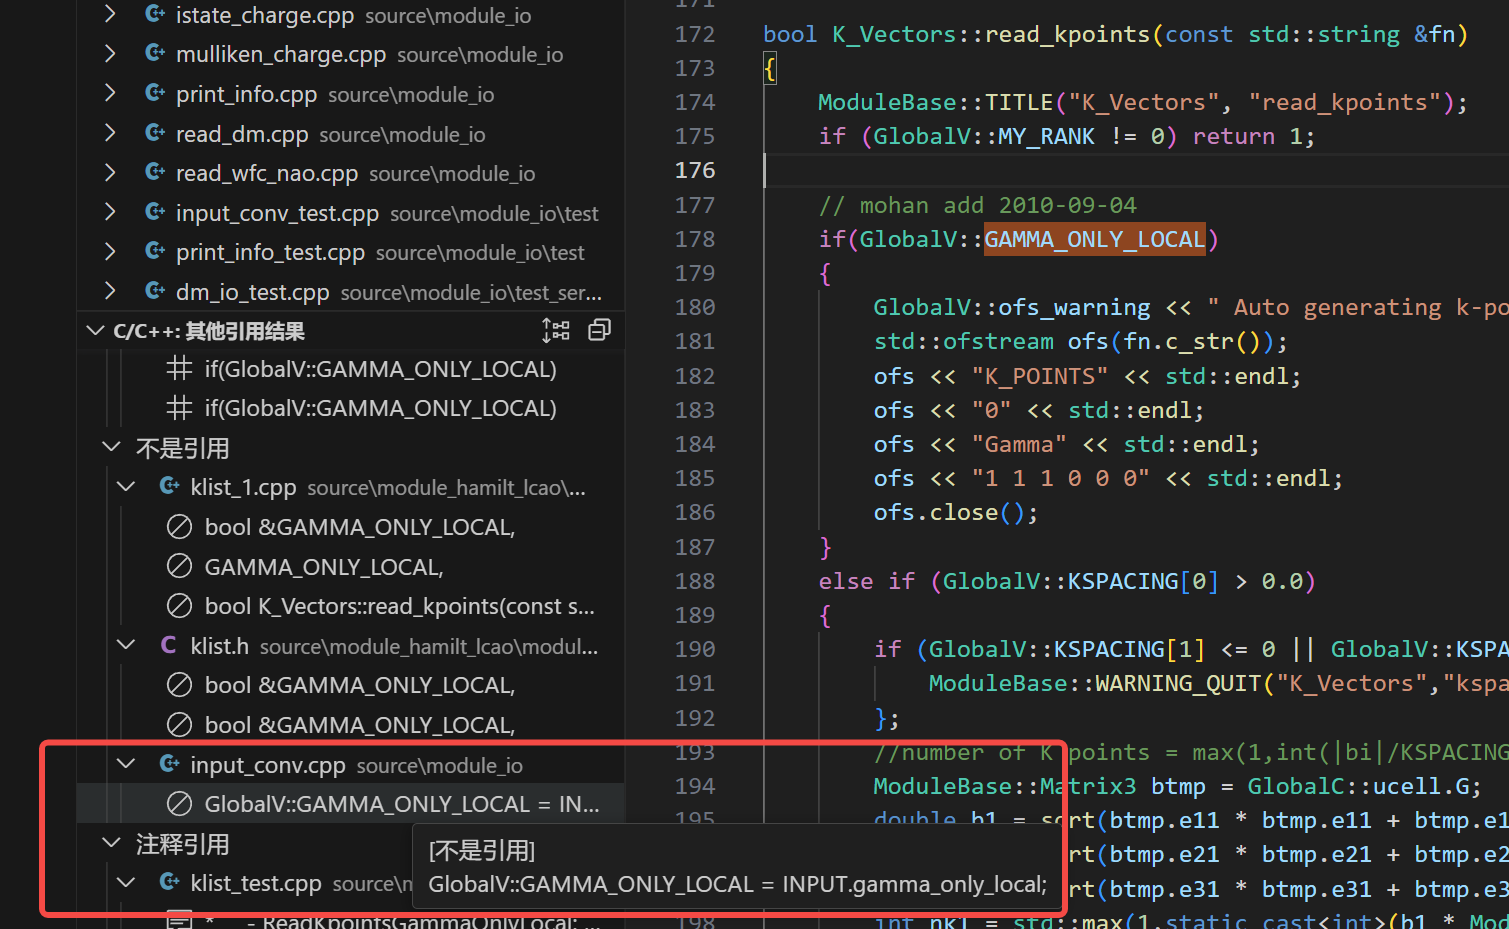Viewport: 1509px width, 929px height.
Task: Collapse the C/C++ 其他引用结果 section
Action: [x=95, y=331]
